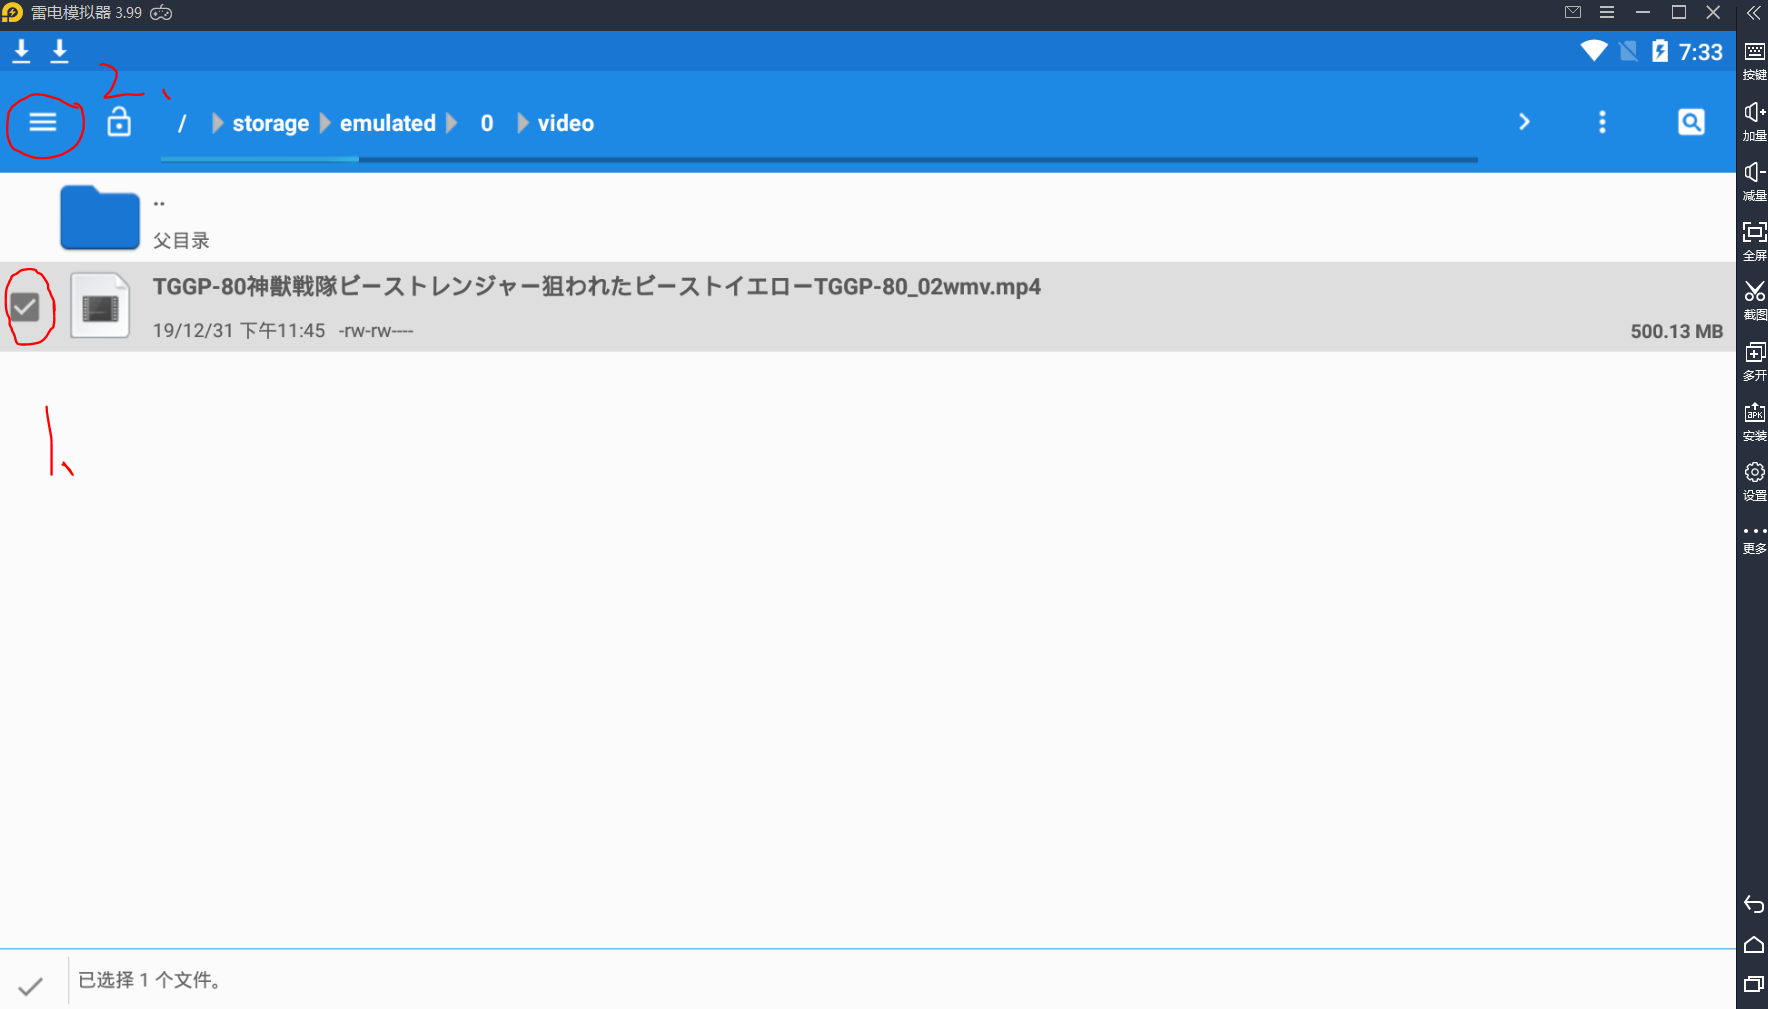Click emulator volume down icon
Image resolution: width=1768 pixels, height=1009 pixels.
point(1754,179)
